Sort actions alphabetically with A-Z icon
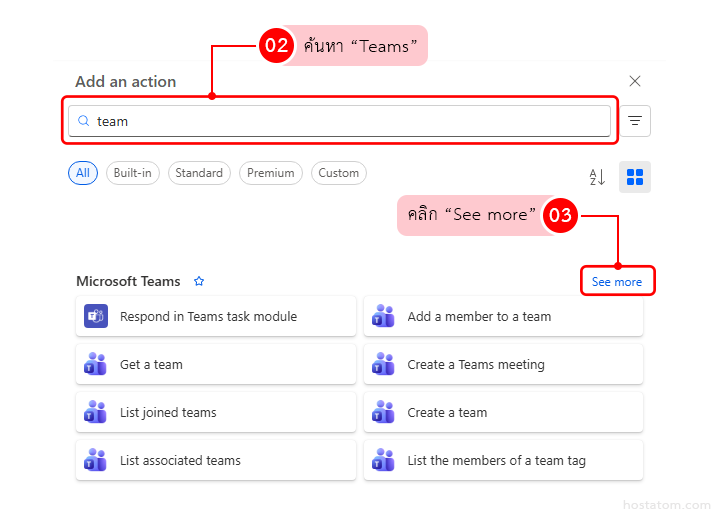This screenshot has height=516, width=720. 597,177
